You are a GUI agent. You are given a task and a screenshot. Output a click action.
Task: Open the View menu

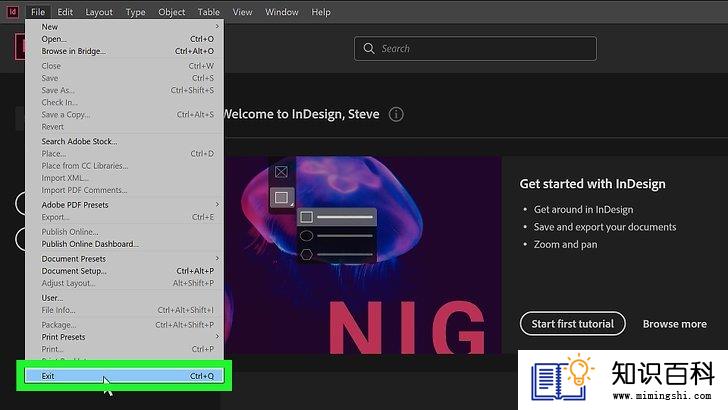tap(242, 12)
